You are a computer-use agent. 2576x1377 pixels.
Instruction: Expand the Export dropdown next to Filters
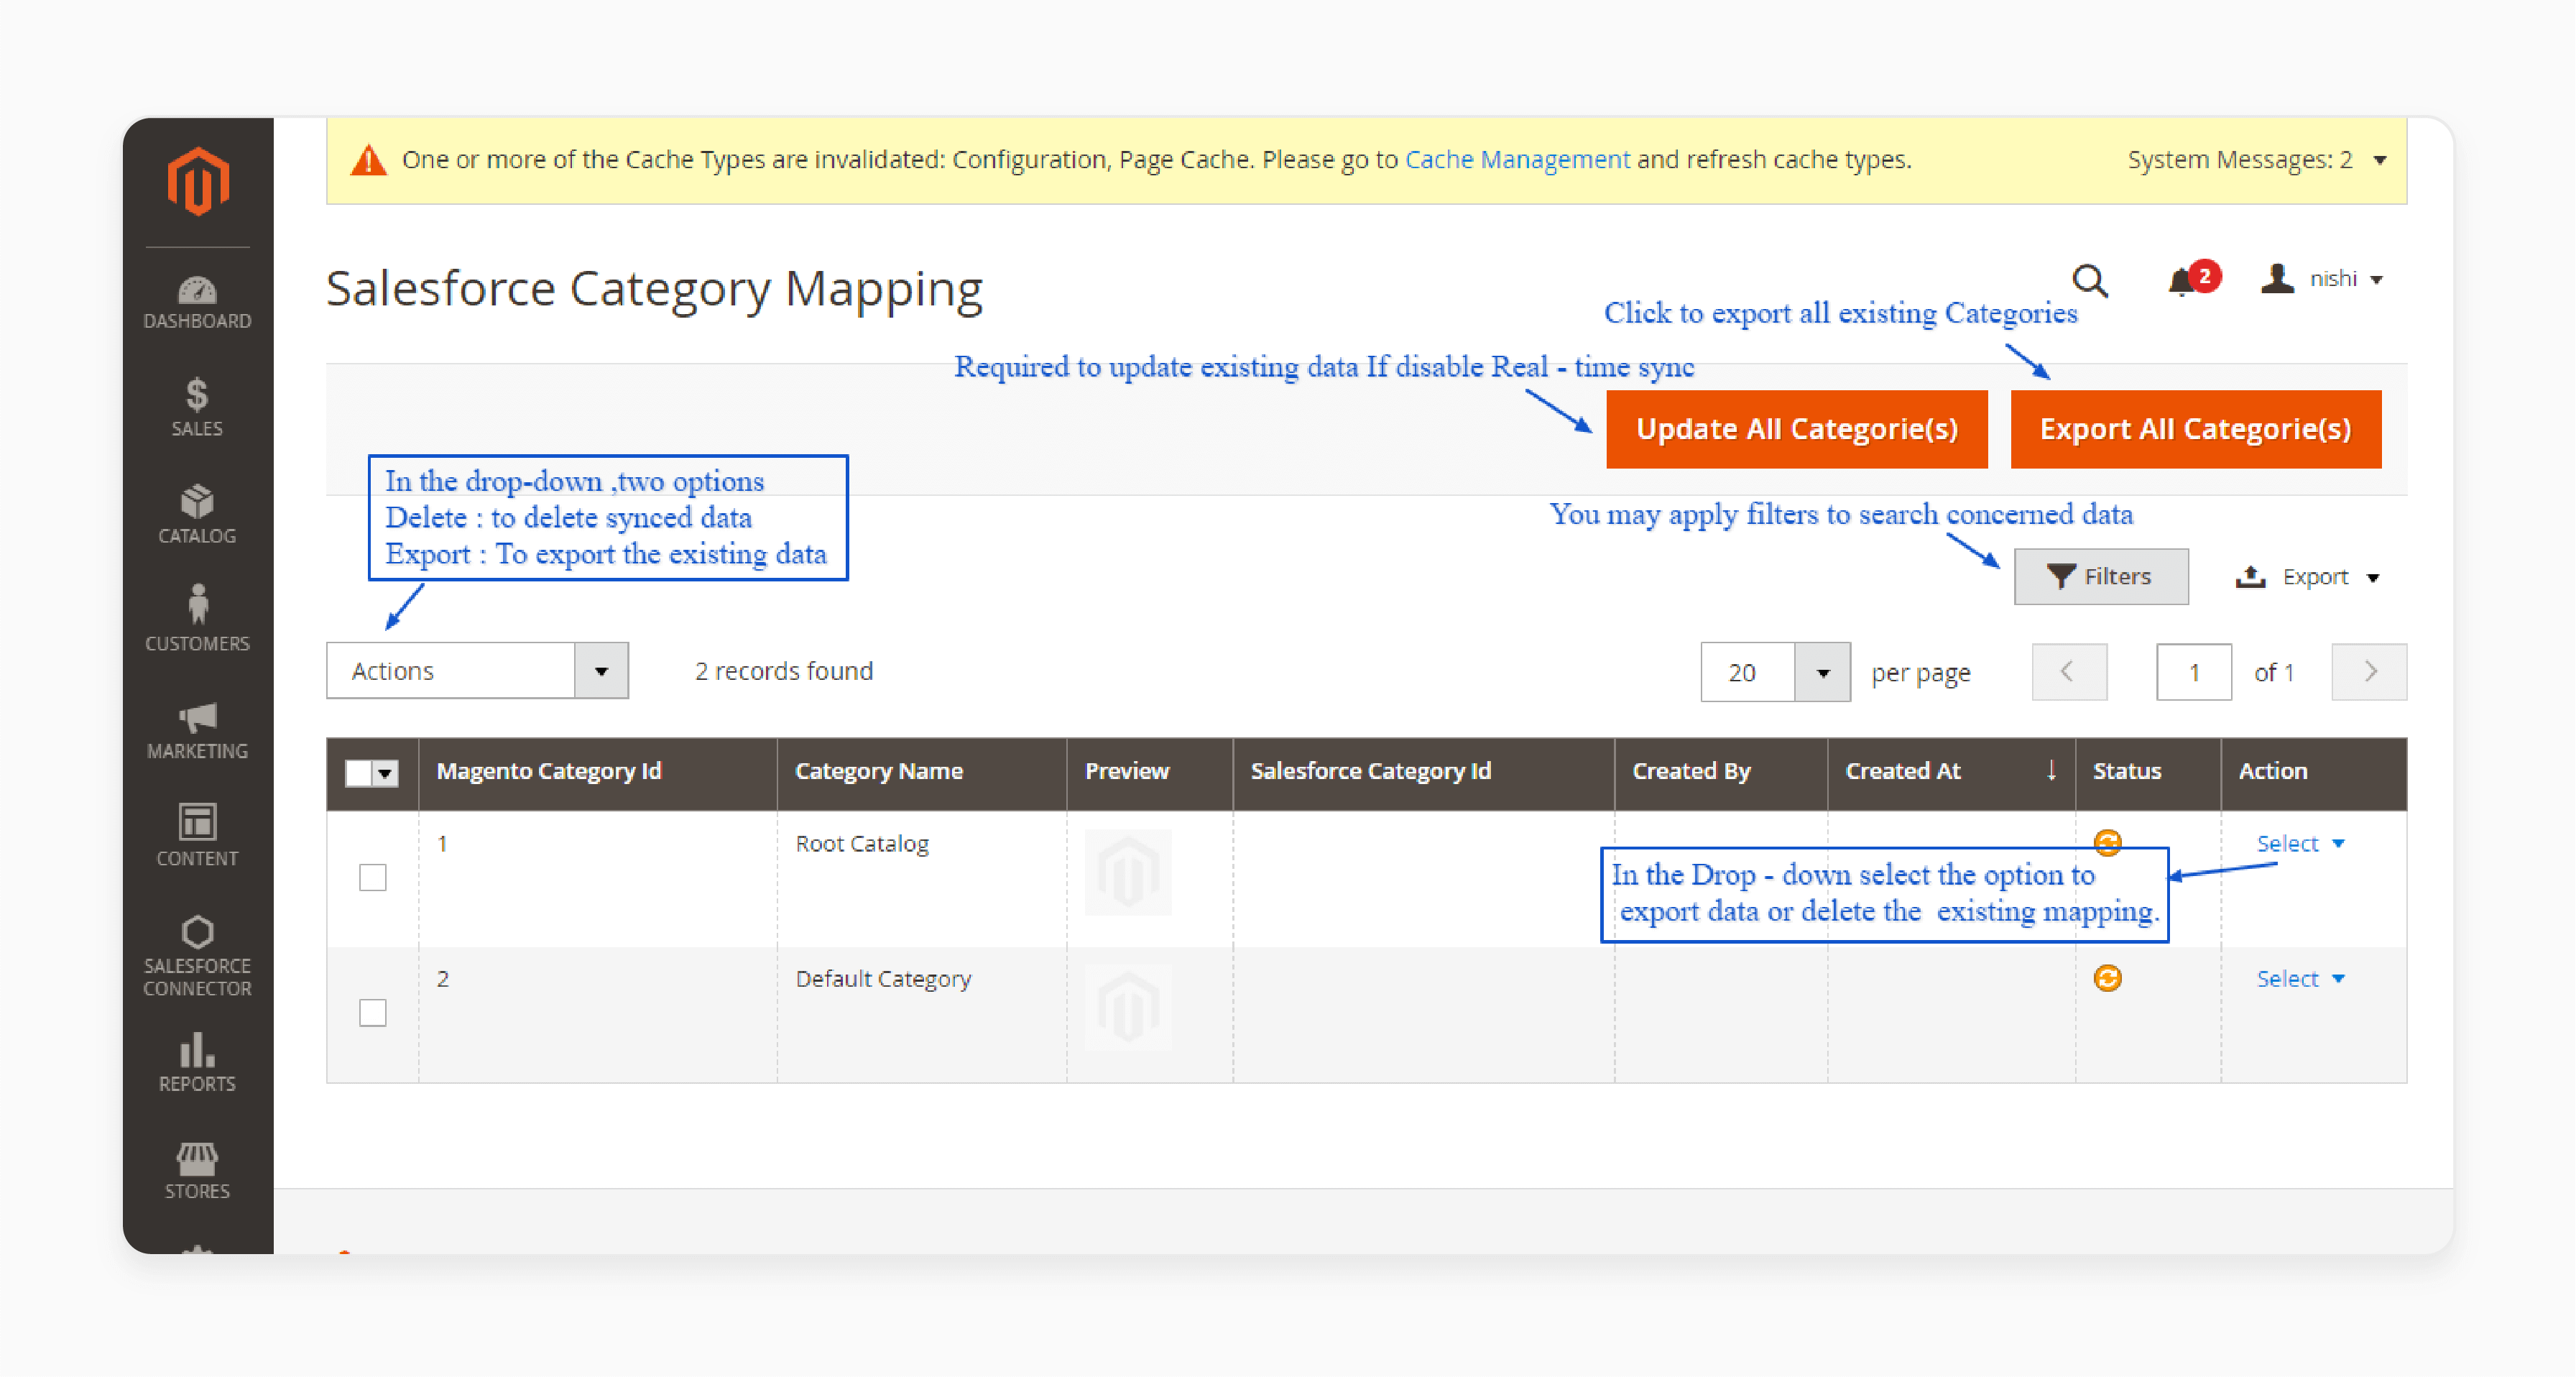2308,577
